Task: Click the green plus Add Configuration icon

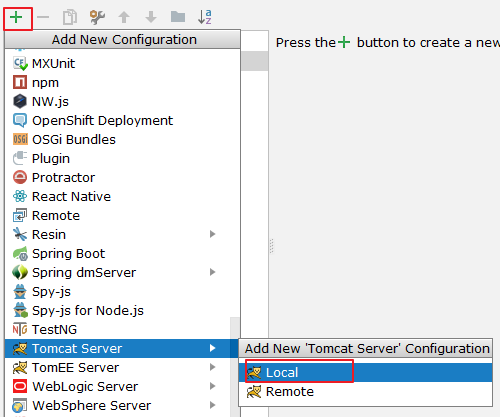Action: tap(16, 17)
